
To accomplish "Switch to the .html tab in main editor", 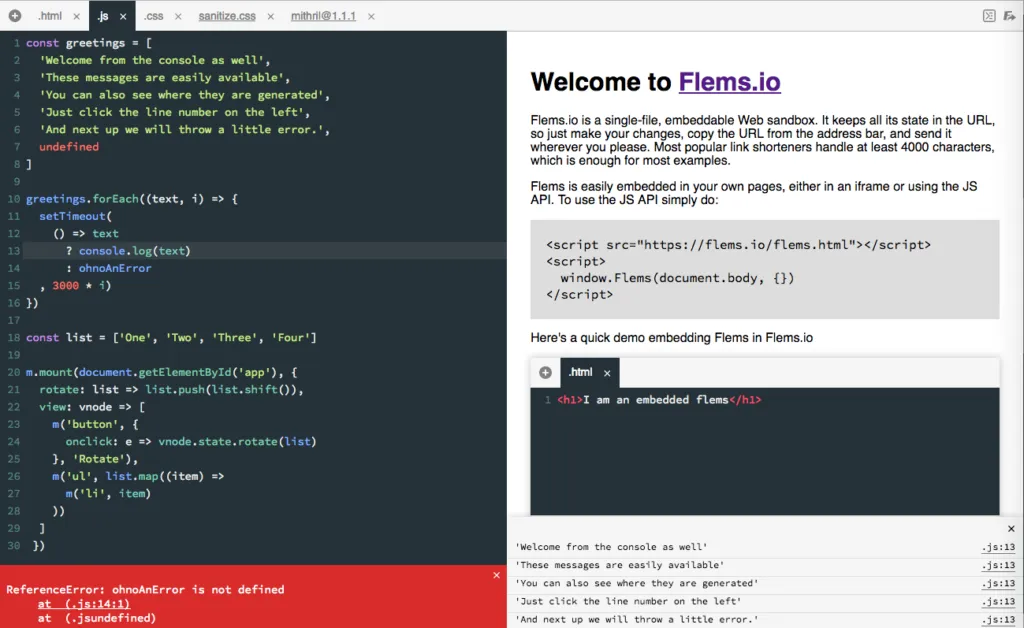I will pyautogui.click(x=49, y=17).
